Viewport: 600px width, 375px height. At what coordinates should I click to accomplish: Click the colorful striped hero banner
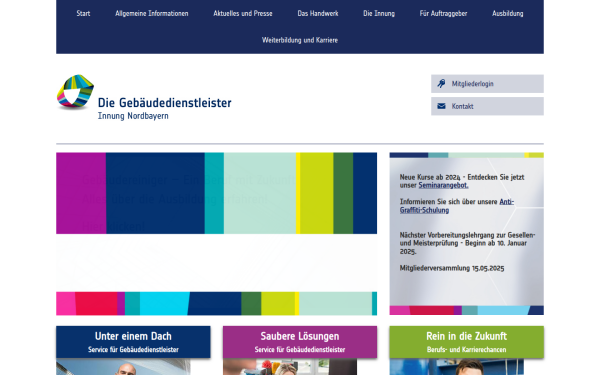click(x=217, y=233)
